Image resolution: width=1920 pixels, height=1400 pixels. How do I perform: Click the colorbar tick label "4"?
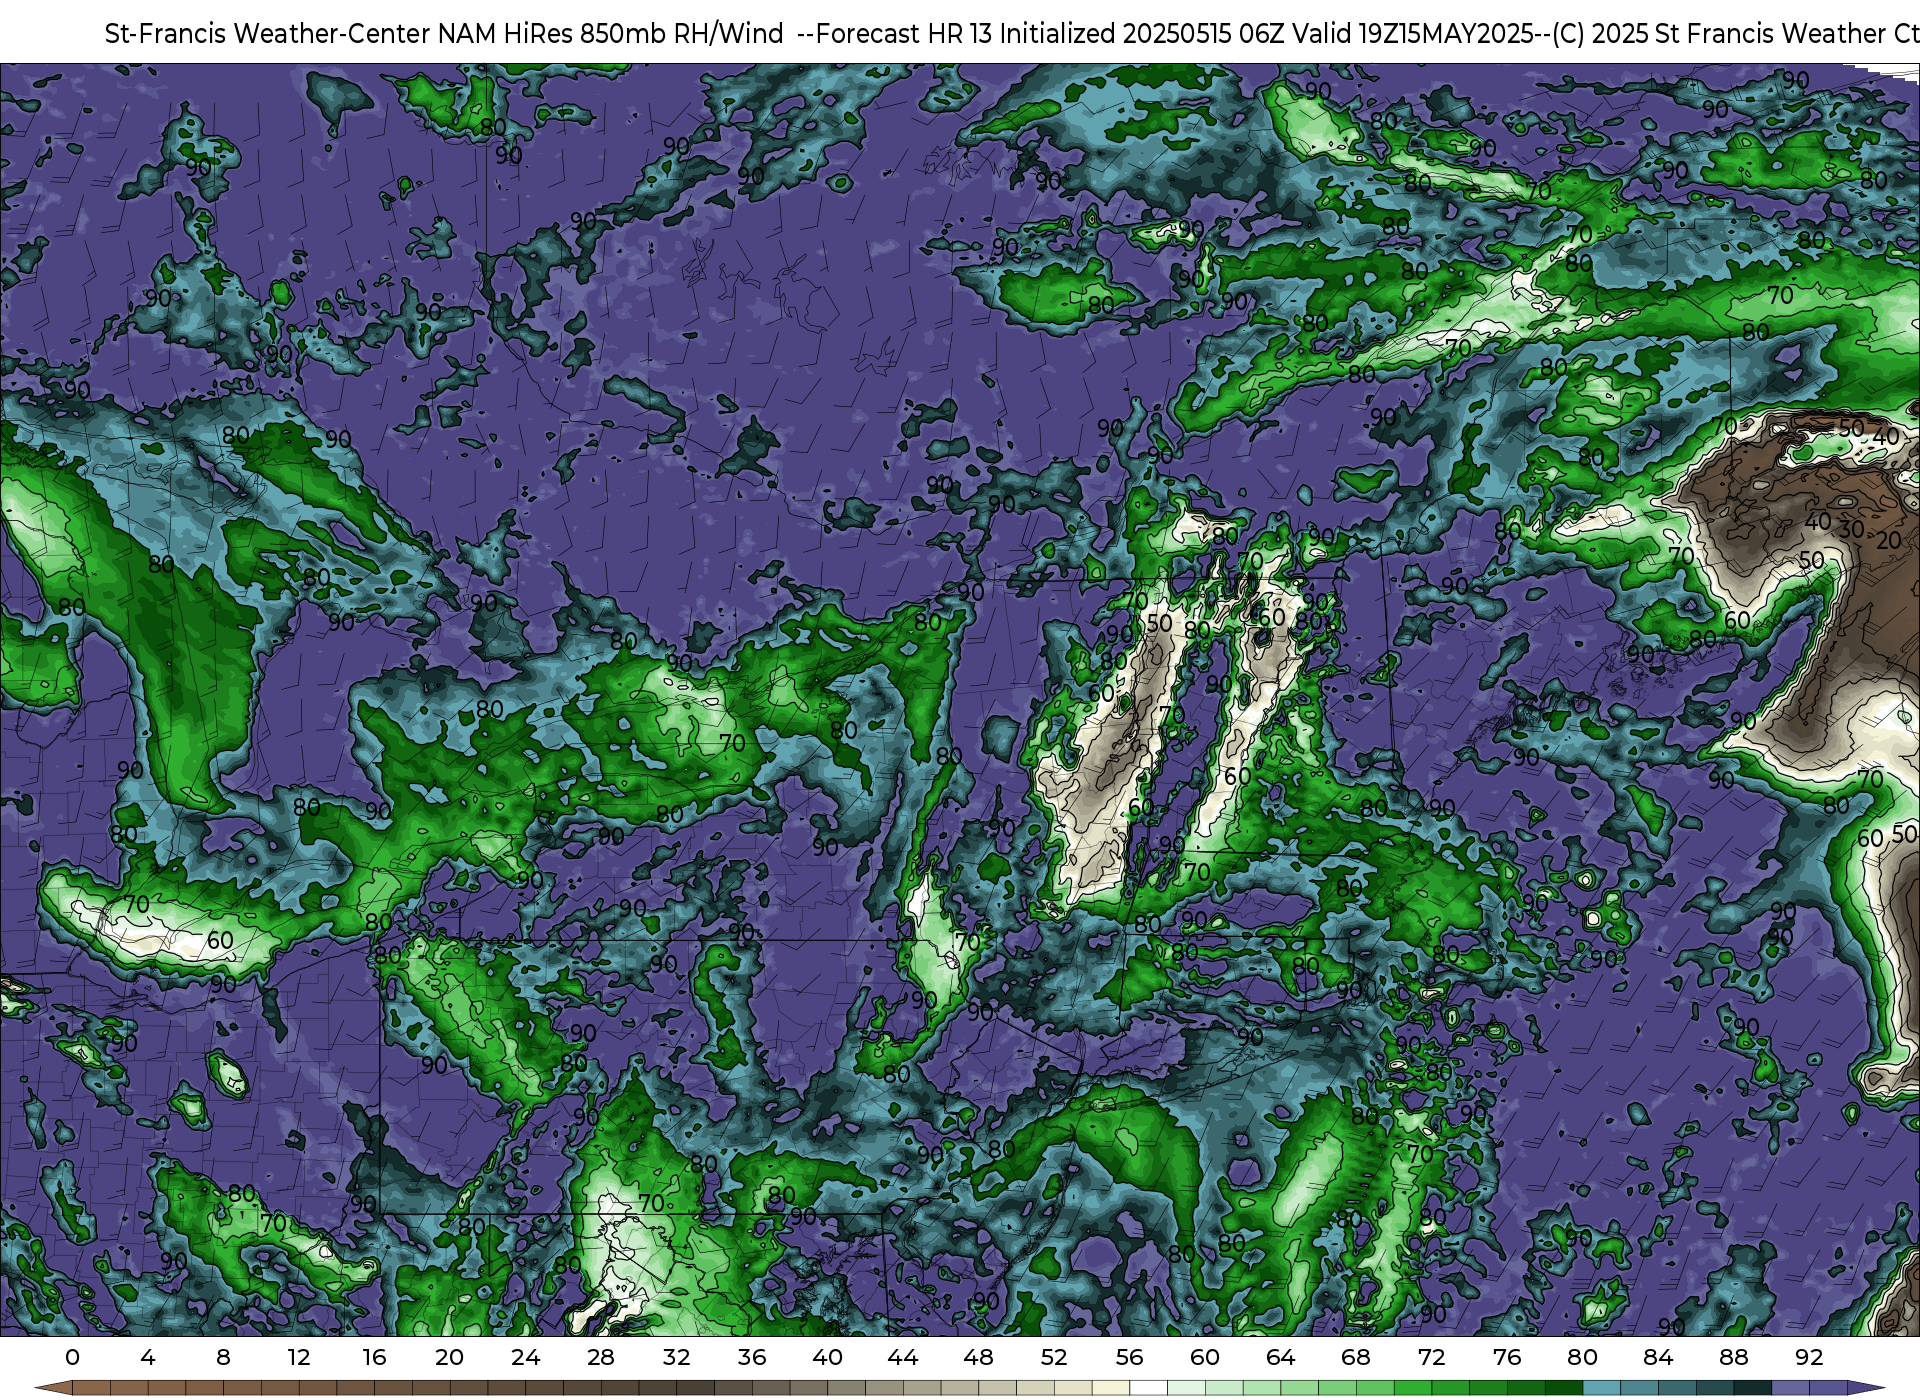point(148,1357)
